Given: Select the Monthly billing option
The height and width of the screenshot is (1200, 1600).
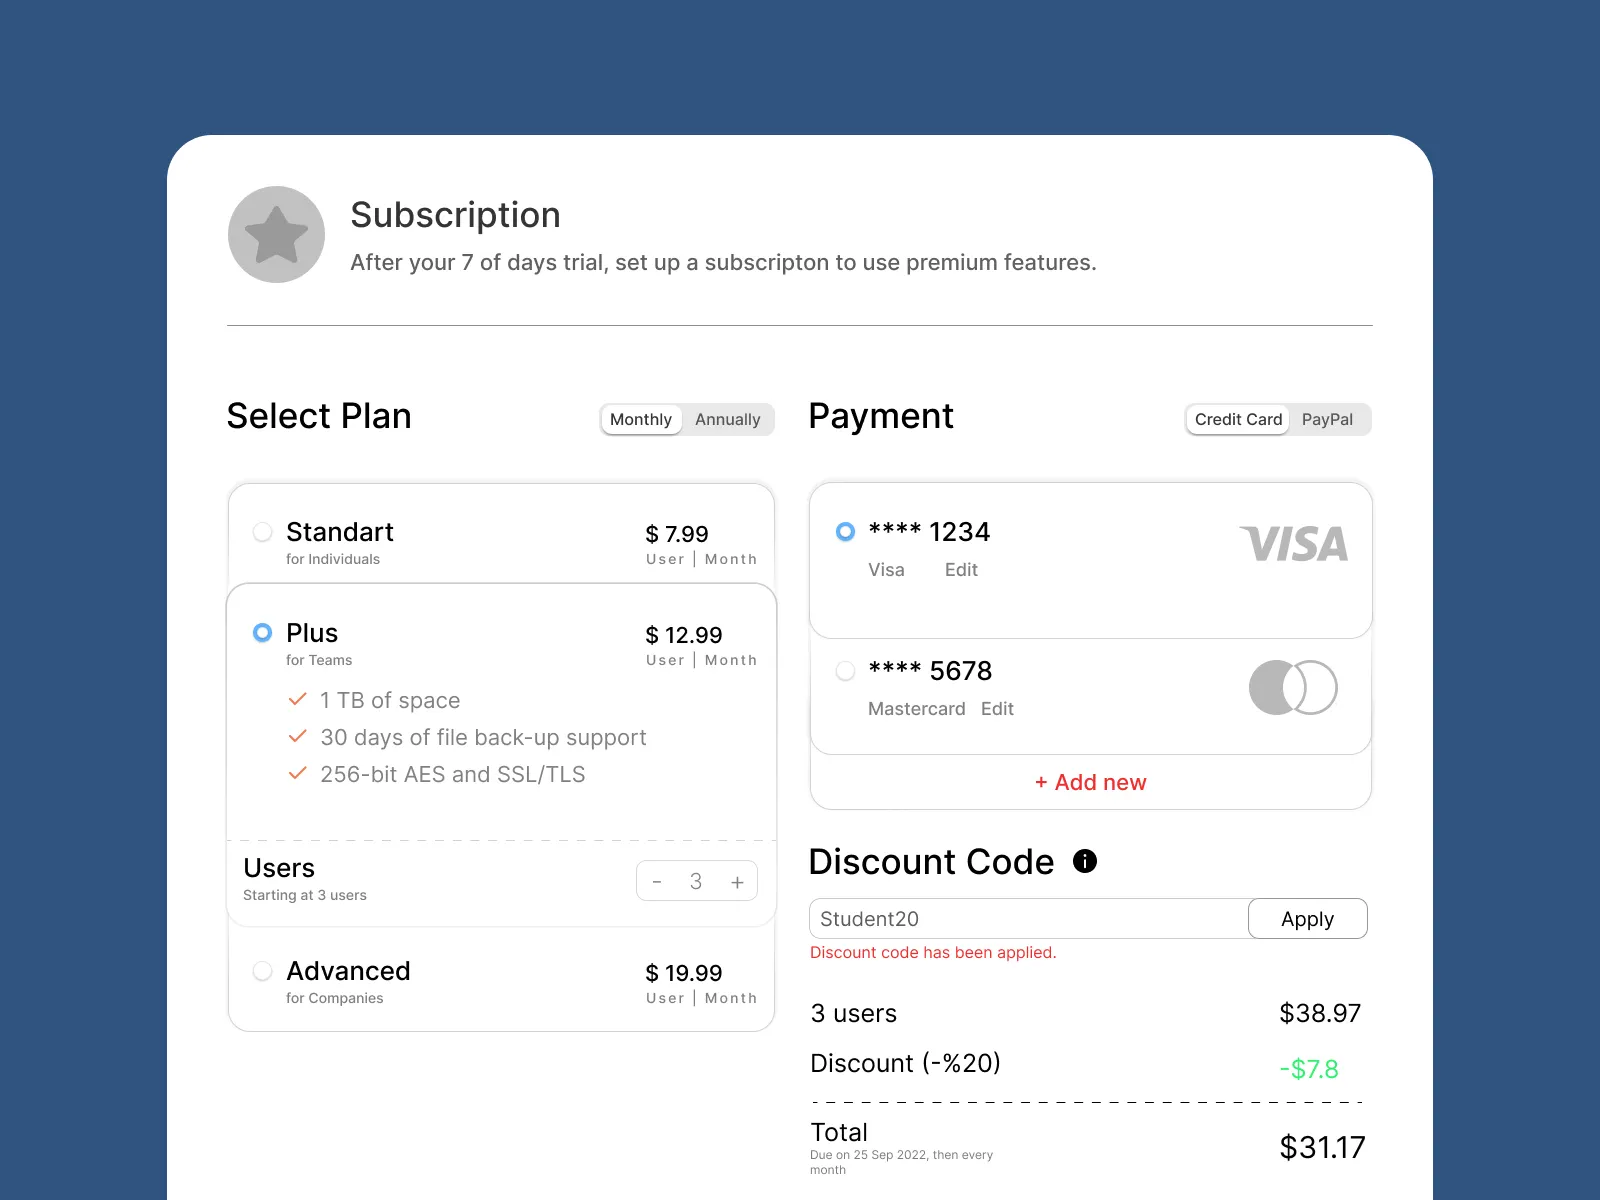Looking at the screenshot, I should (640, 419).
